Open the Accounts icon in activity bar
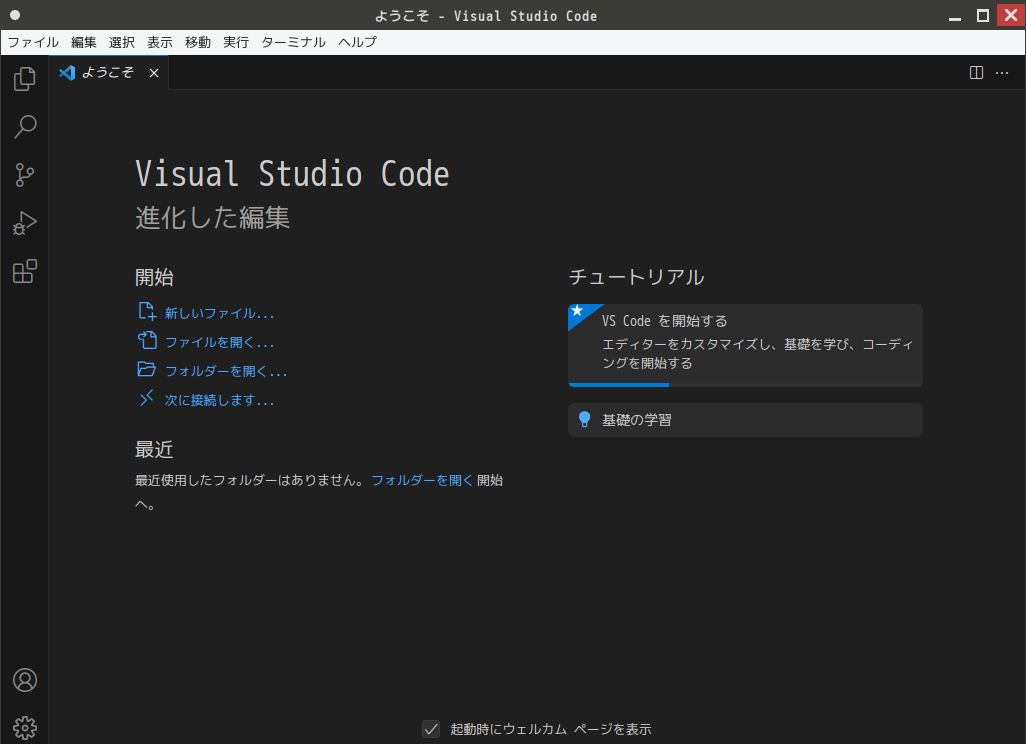Viewport: 1026px width, 744px height. 25,680
